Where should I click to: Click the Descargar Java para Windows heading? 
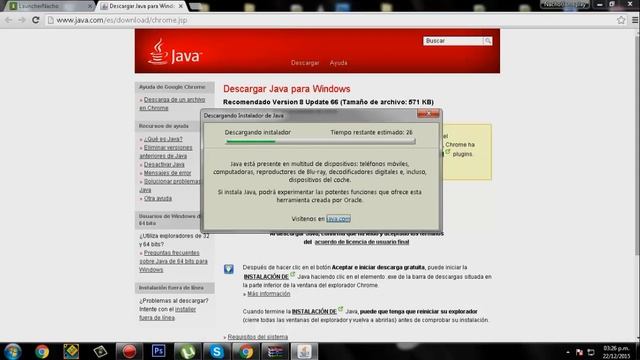287,89
